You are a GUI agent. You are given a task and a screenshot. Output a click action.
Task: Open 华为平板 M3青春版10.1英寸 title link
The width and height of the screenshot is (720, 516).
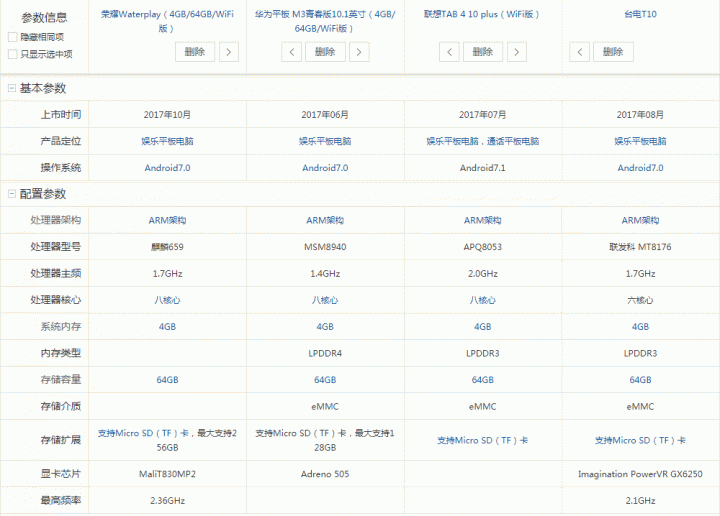[x=325, y=21]
